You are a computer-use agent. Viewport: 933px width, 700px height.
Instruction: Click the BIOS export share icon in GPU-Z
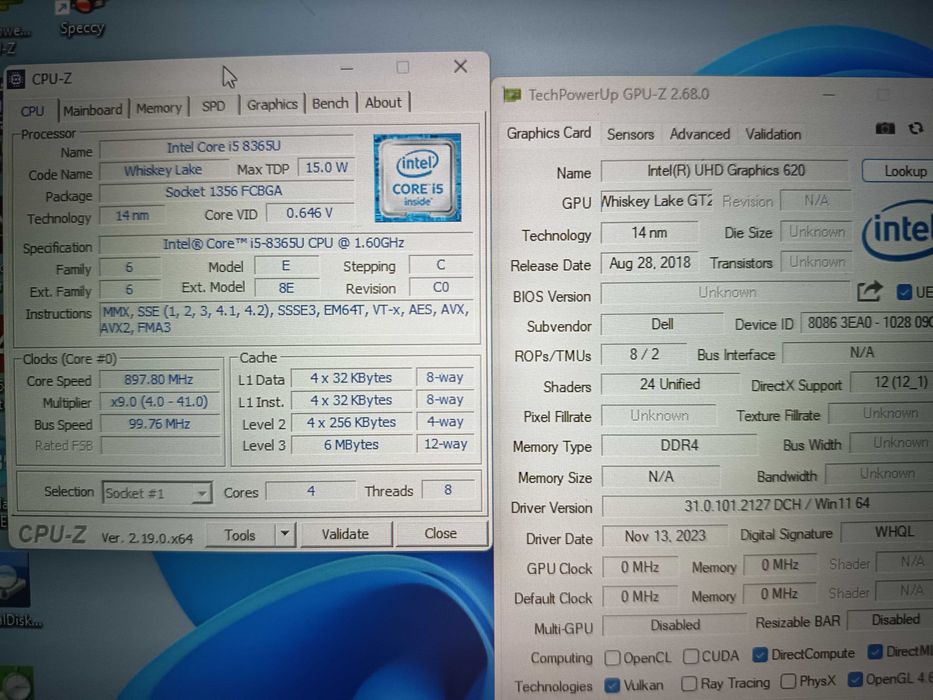[x=869, y=291]
